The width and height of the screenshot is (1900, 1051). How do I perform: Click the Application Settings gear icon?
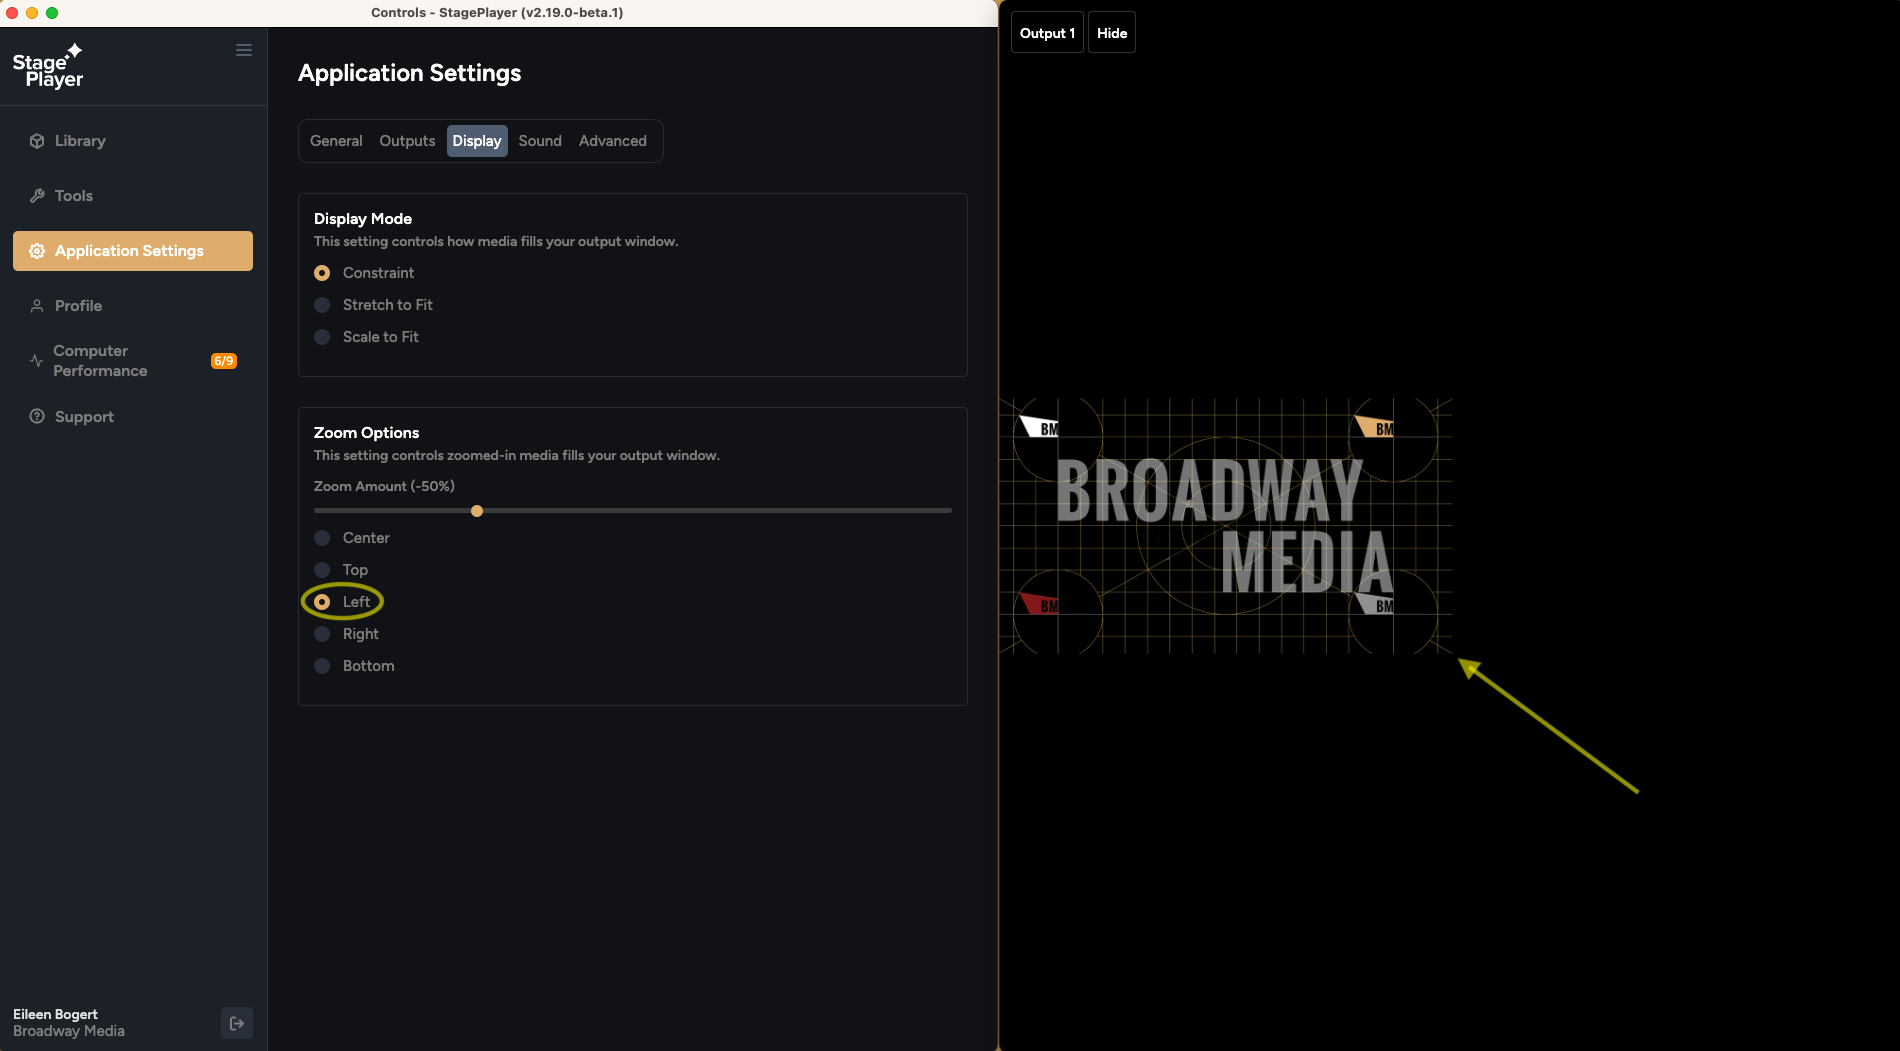pyautogui.click(x=37, y=251)
